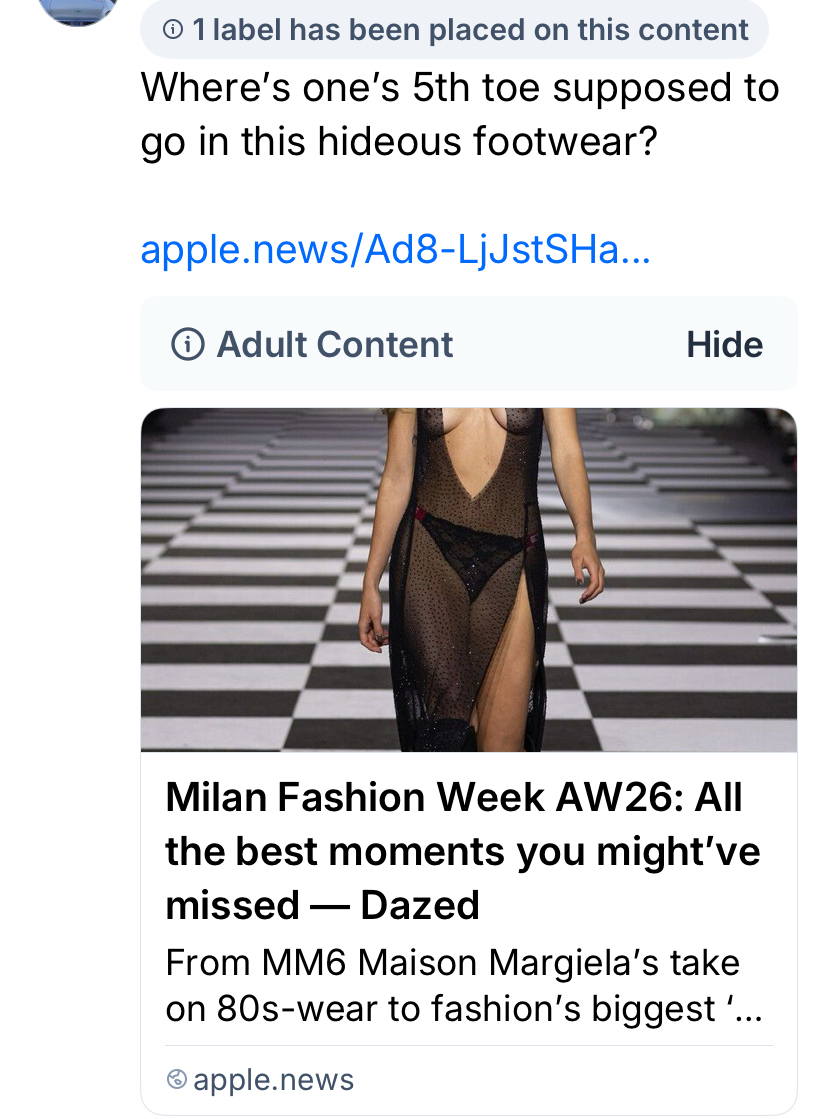
Task: Click the "Adult Content" warning label text
Action: coord(335,345)
